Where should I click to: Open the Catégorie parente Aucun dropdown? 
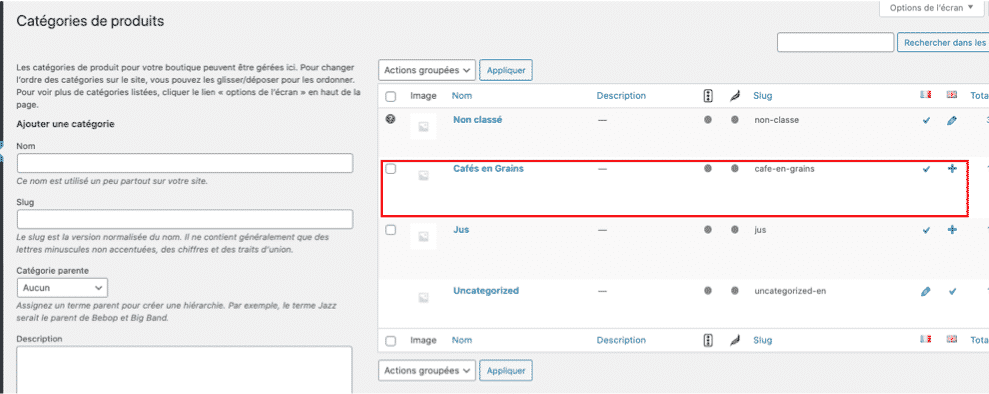pos(62,287)
